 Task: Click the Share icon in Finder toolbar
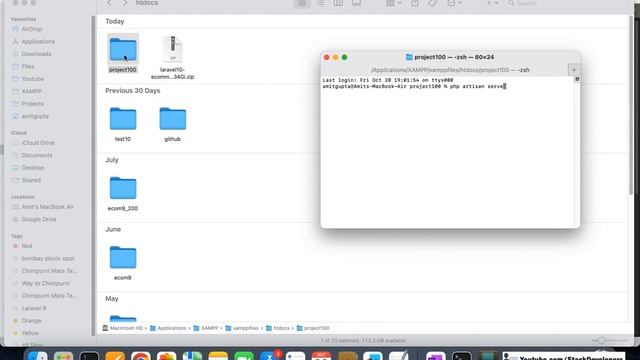pos(415,3)
